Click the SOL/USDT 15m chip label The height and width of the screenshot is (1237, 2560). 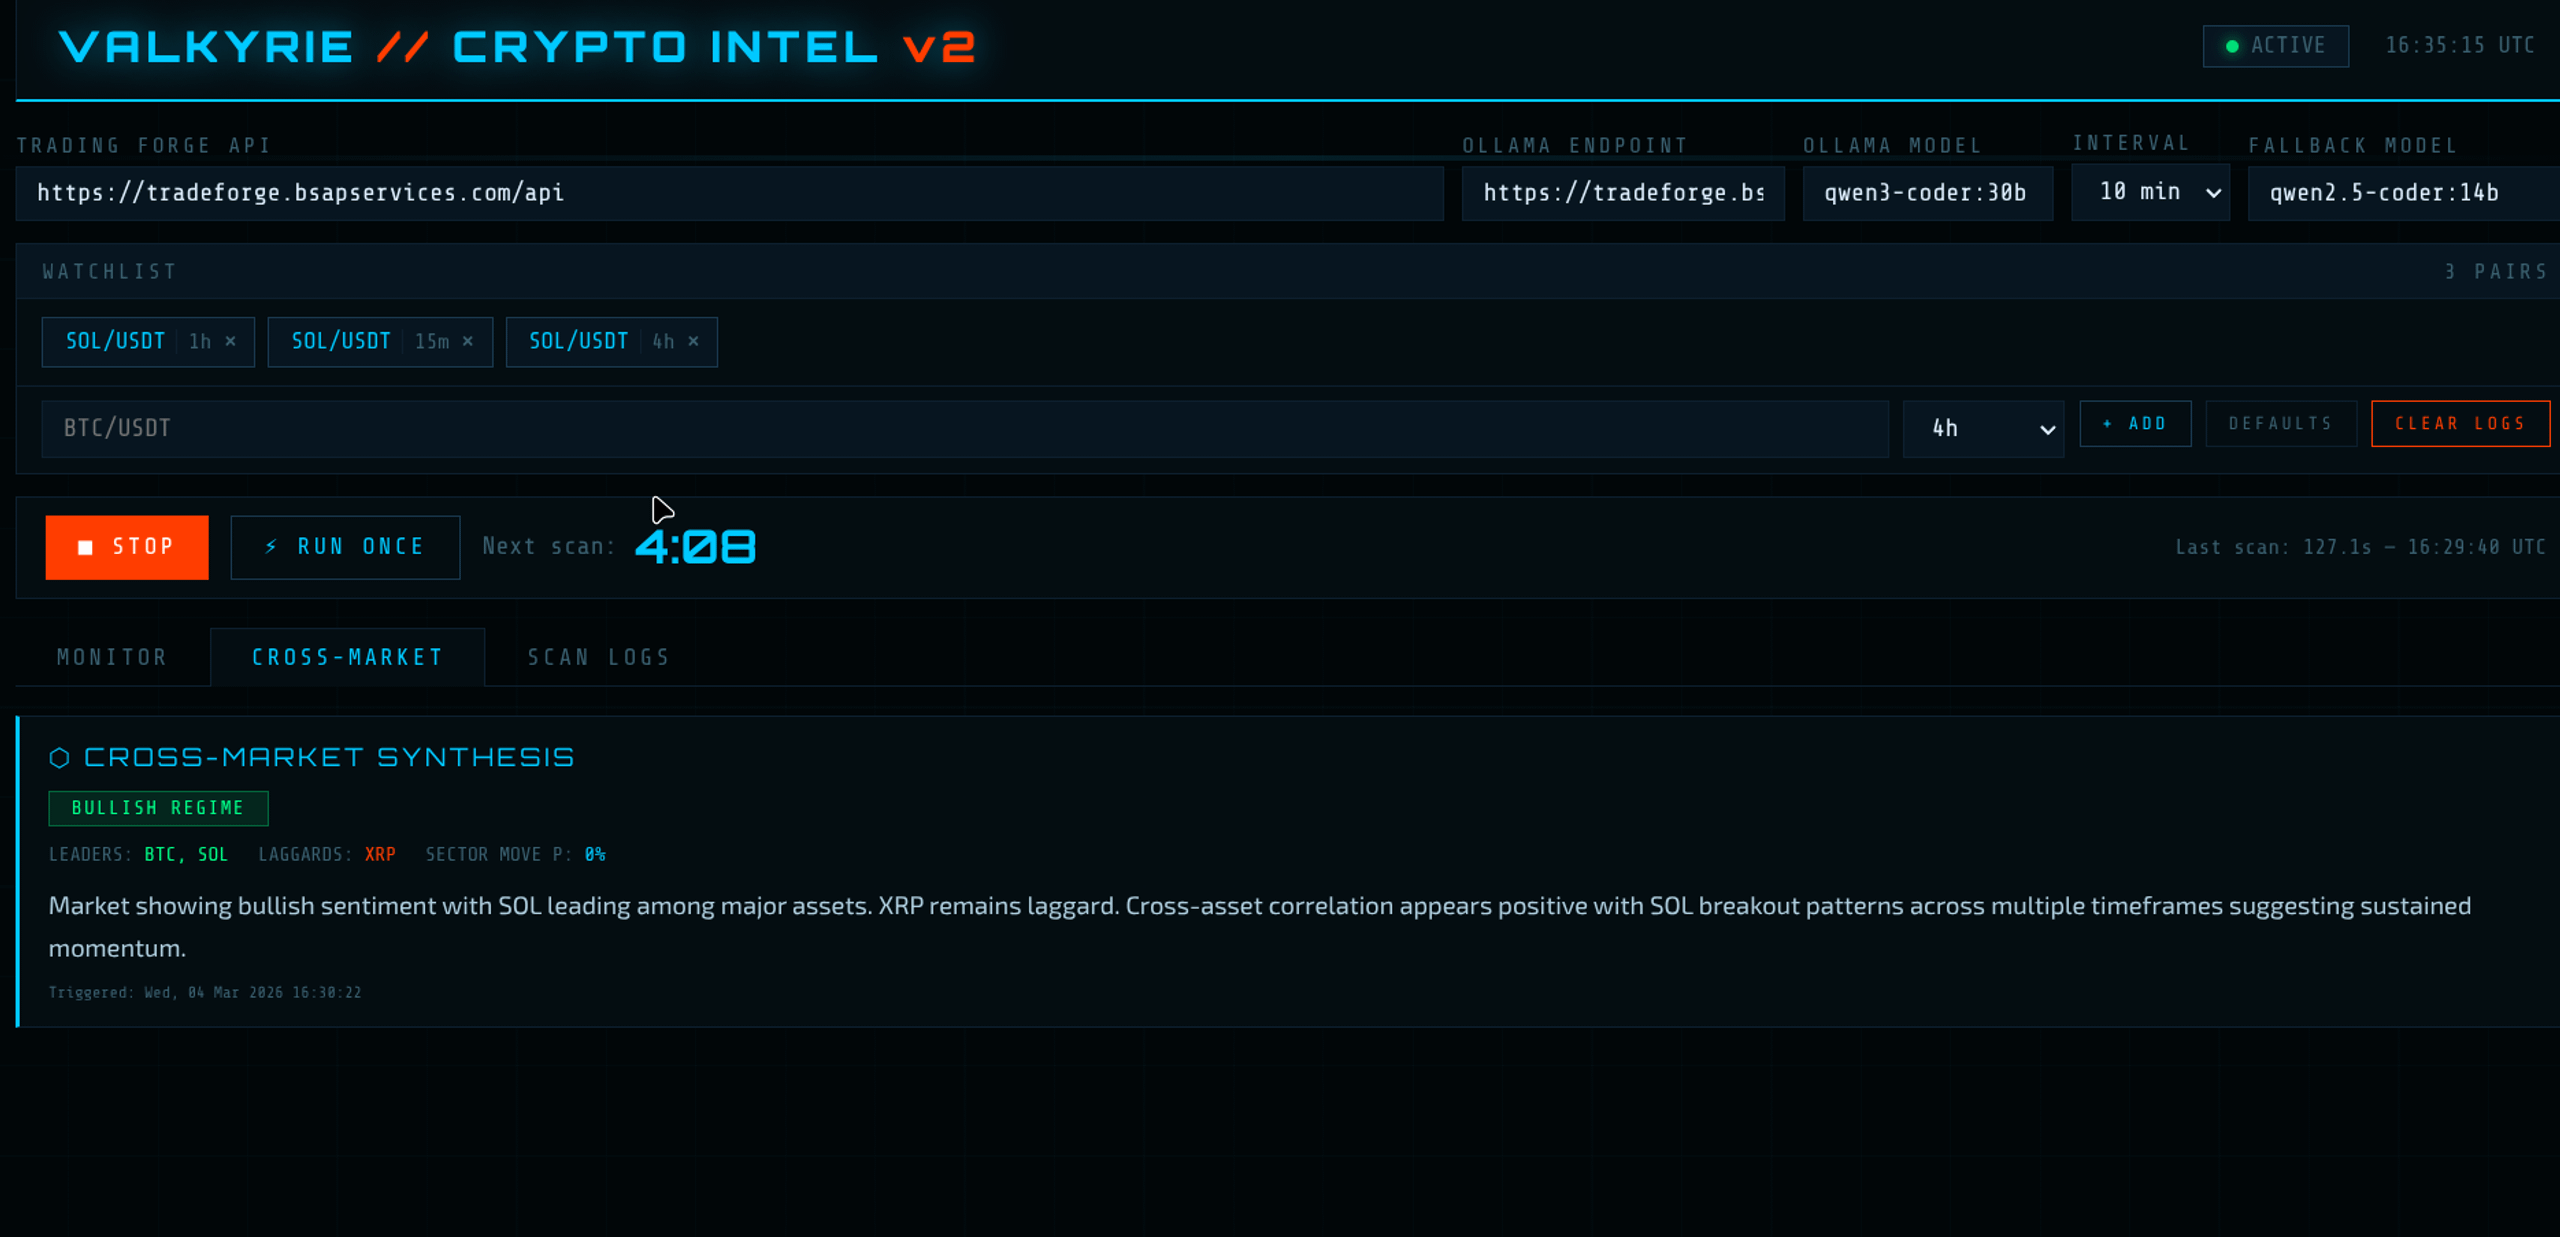pos(341,341)
